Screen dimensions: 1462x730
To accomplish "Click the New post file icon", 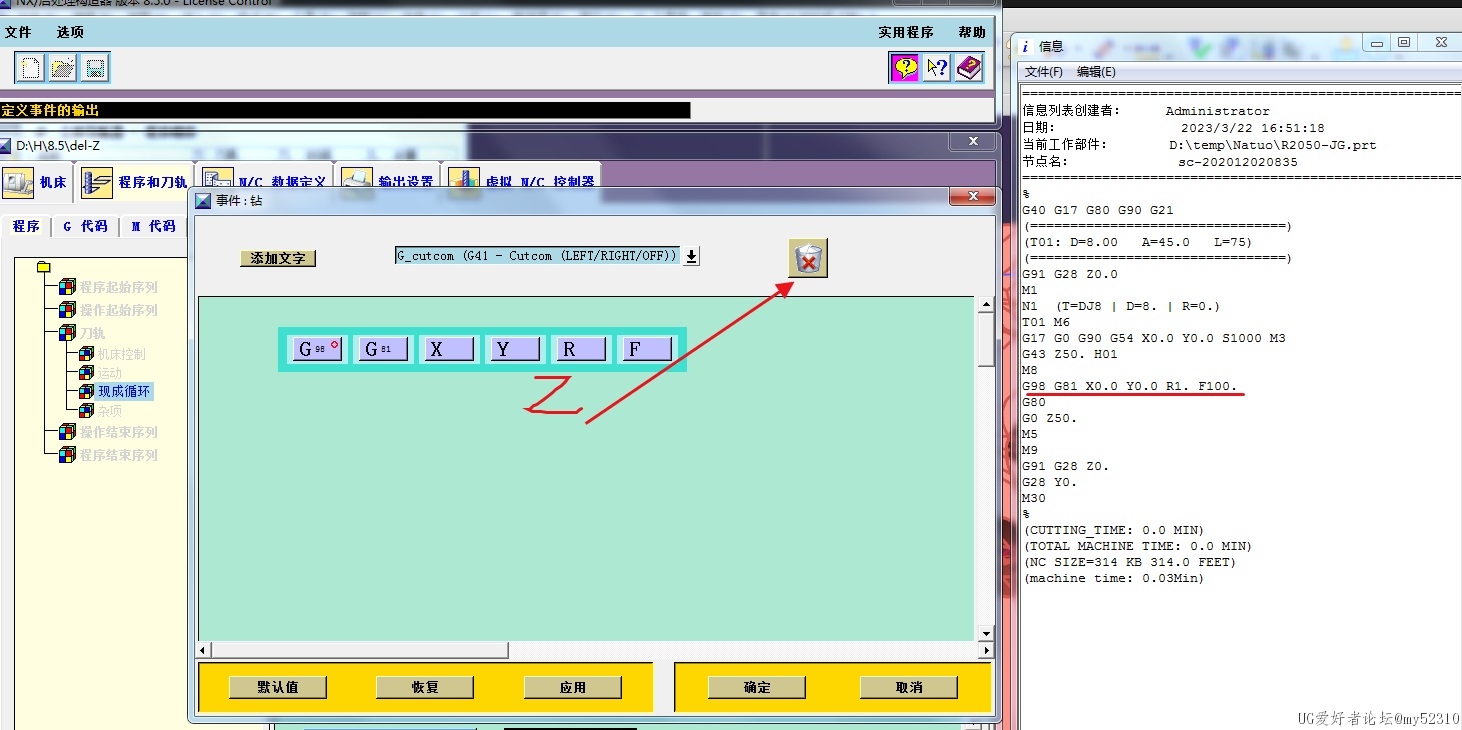I will [31, 68].
